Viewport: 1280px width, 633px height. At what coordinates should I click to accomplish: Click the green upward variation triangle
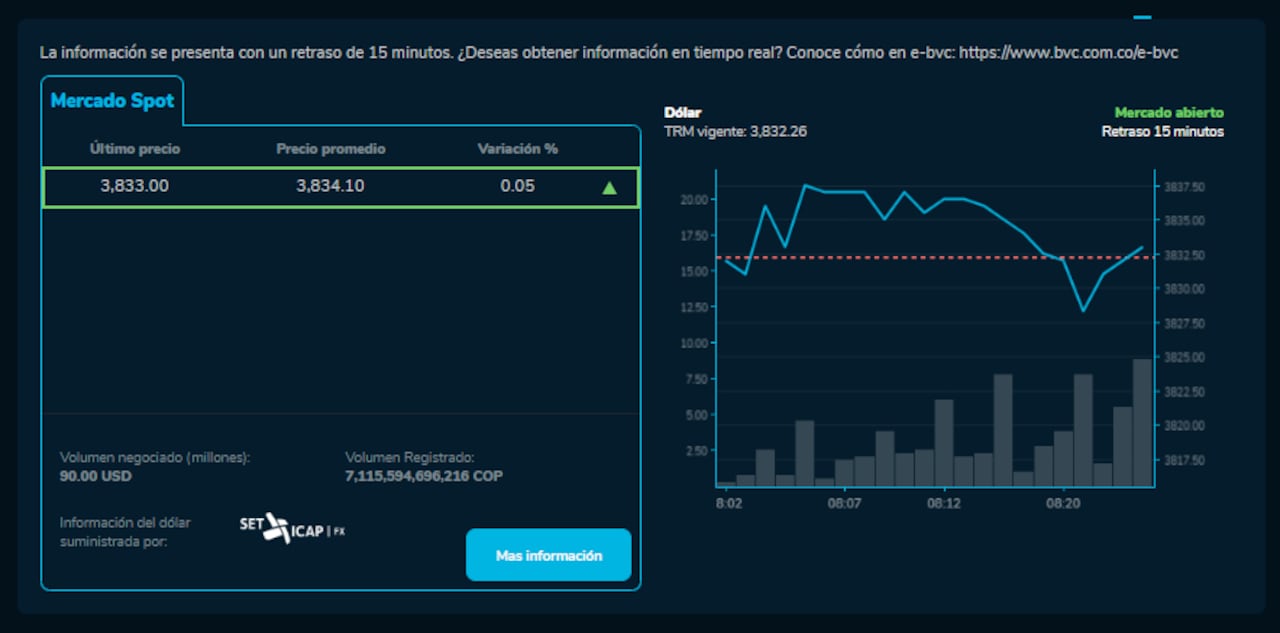coord(609,187)
